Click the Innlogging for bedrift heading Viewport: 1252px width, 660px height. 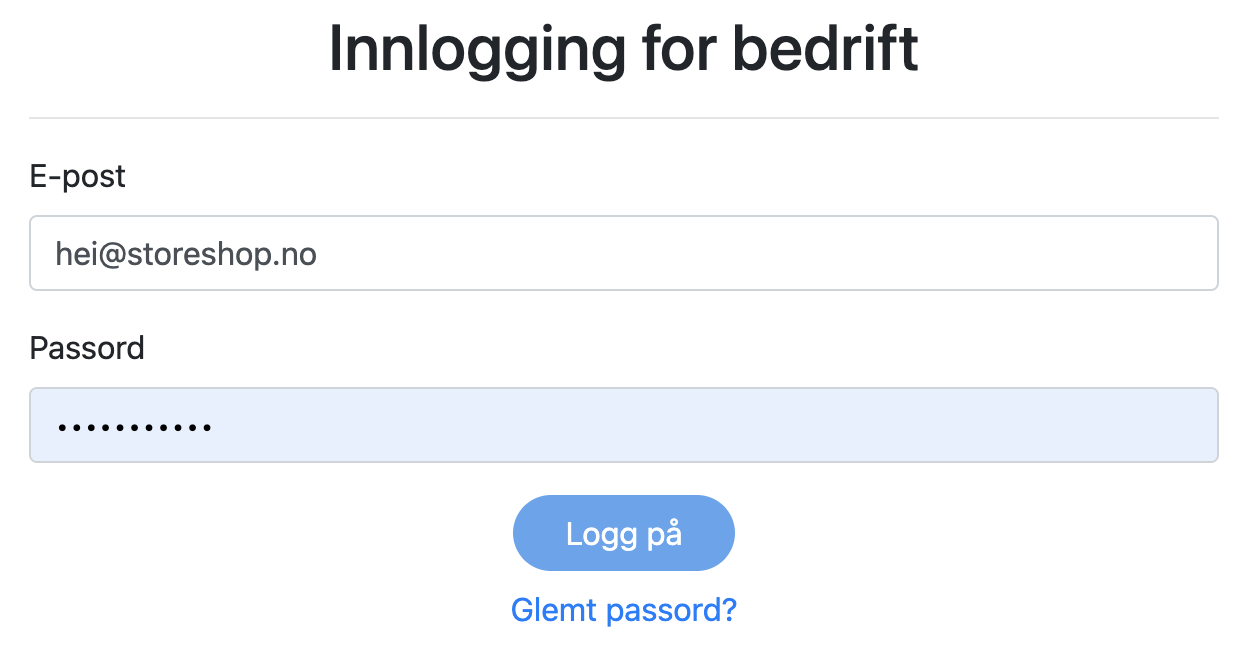tap(623, 50)
